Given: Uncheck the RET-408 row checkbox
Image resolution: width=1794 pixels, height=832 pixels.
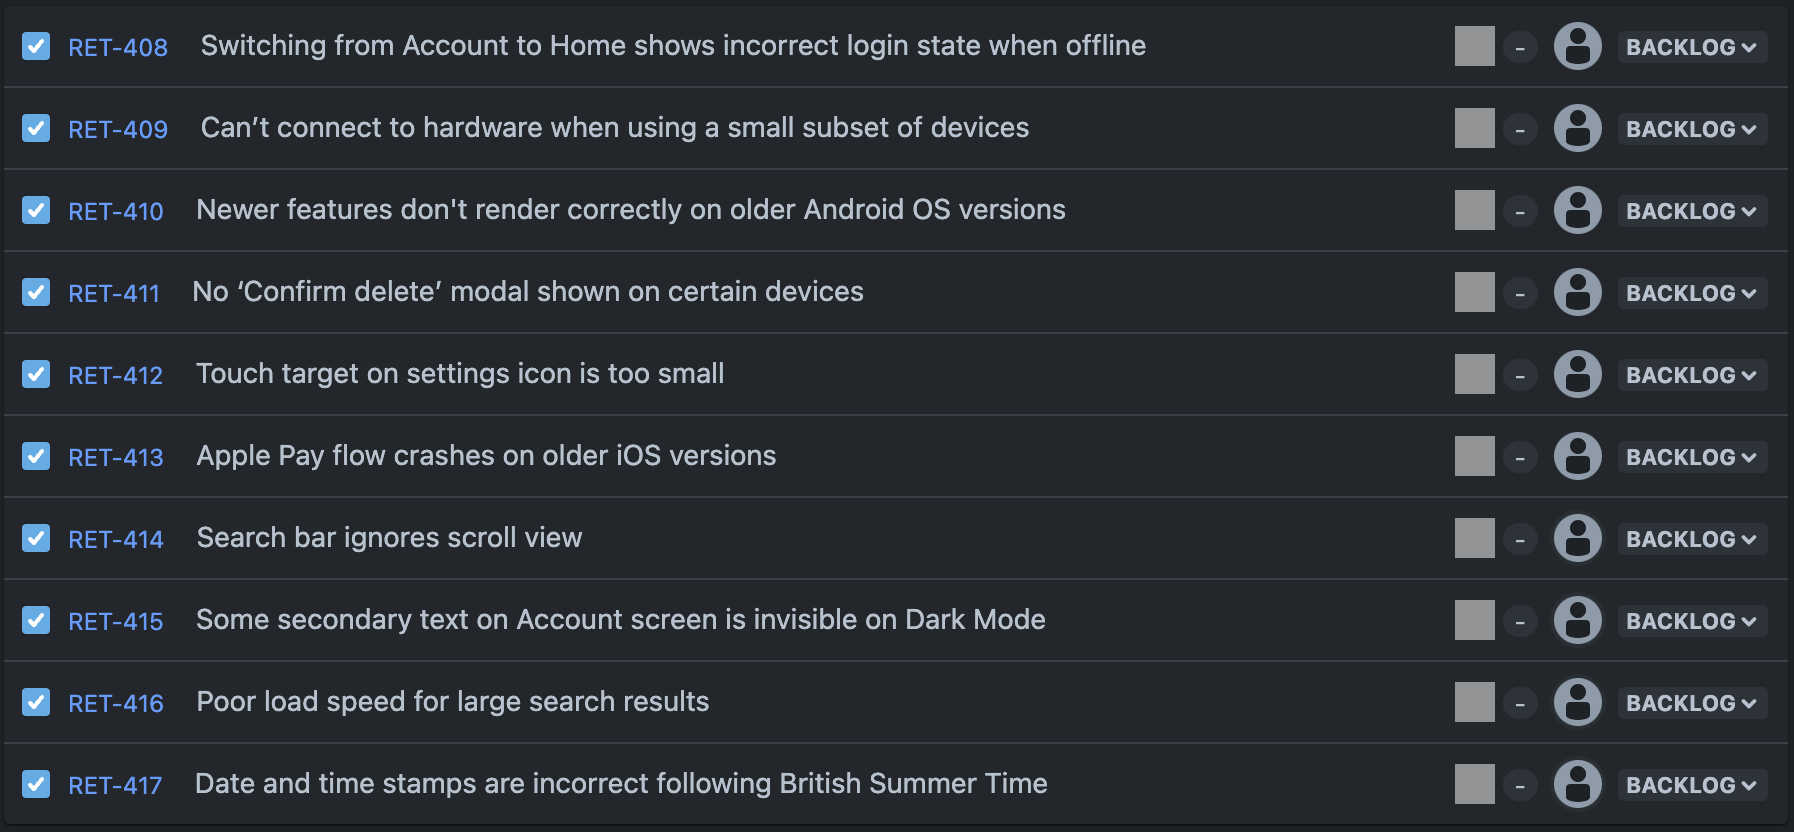Looking at the screenshot, I should tap(36, 46).
